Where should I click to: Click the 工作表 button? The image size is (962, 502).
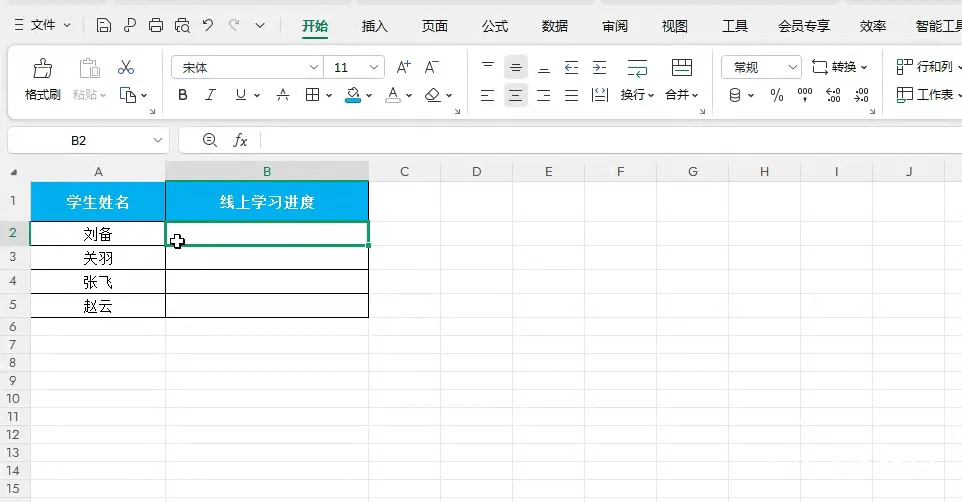click(x=927, y=95)
